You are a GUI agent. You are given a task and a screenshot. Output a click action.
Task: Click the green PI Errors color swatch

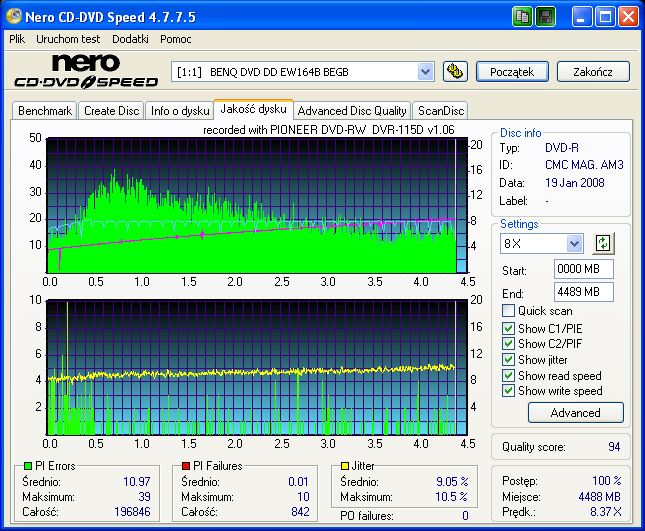(28, 466)
